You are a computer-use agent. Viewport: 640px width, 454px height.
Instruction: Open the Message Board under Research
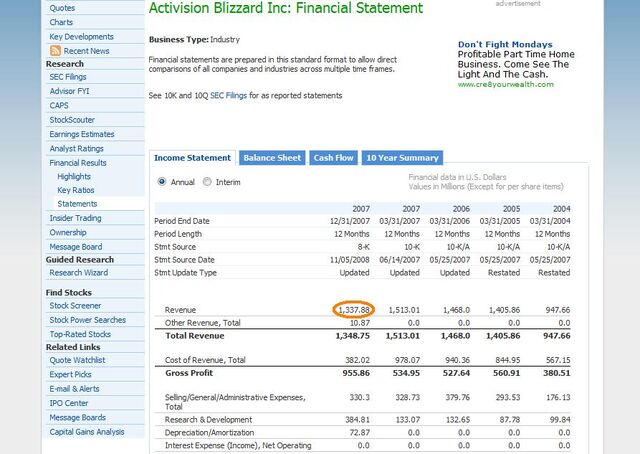(76, 247)
